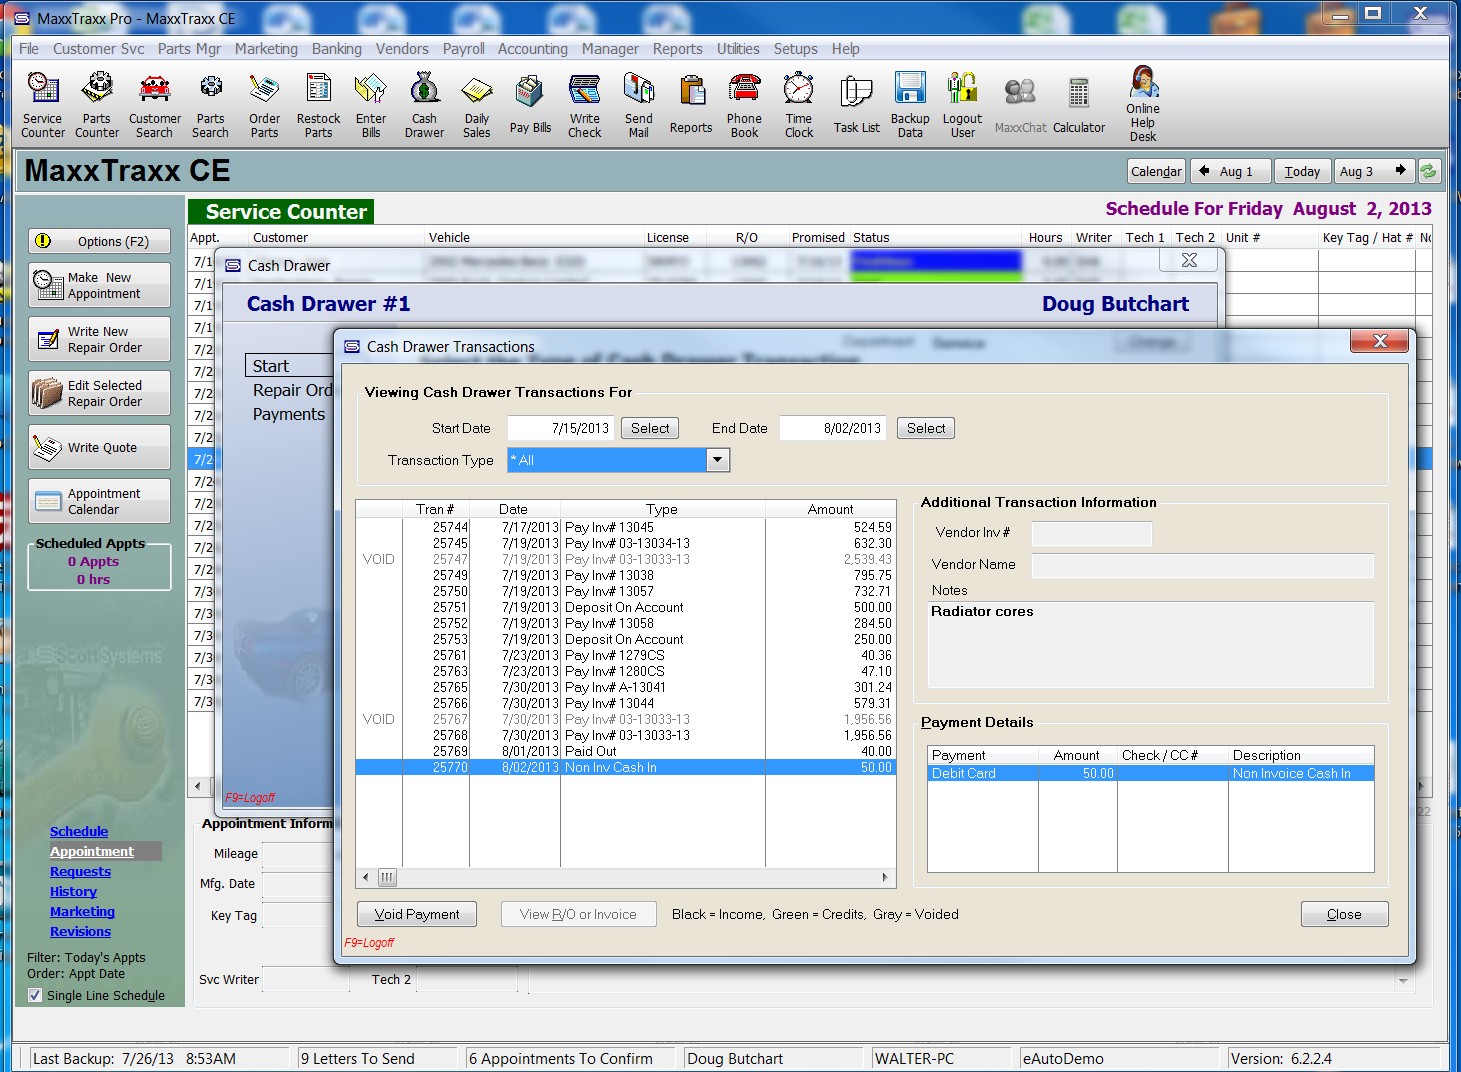The image size is (1461, 1072).
Task: Open the Customer Svc menu
Action: click(98, 49)
